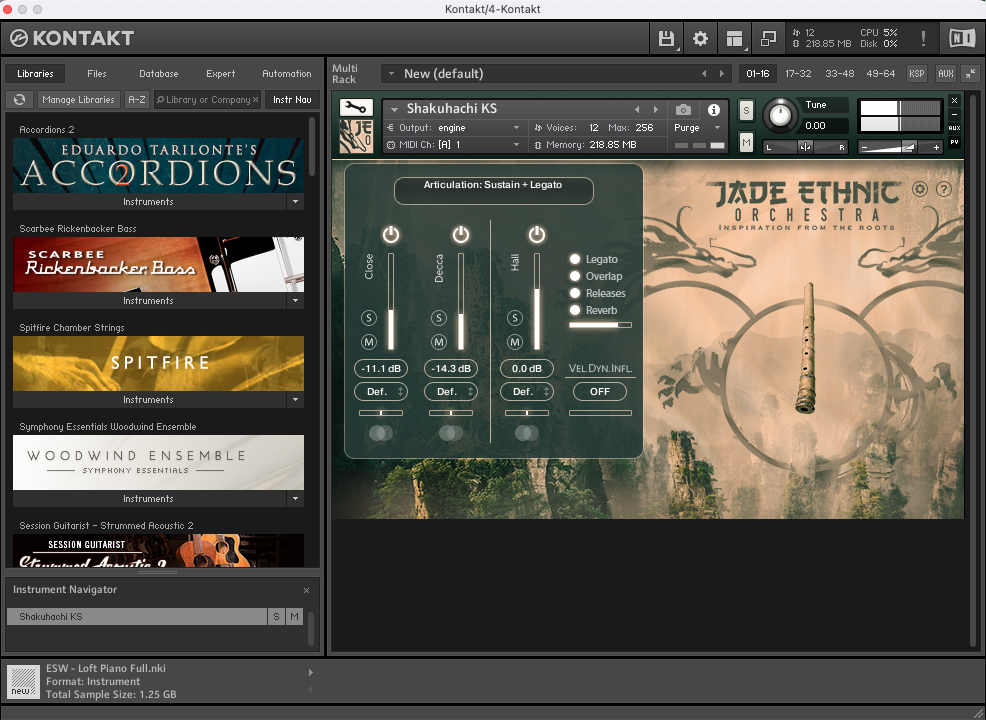Open the save (floppy disk) menu

(666, 38)
